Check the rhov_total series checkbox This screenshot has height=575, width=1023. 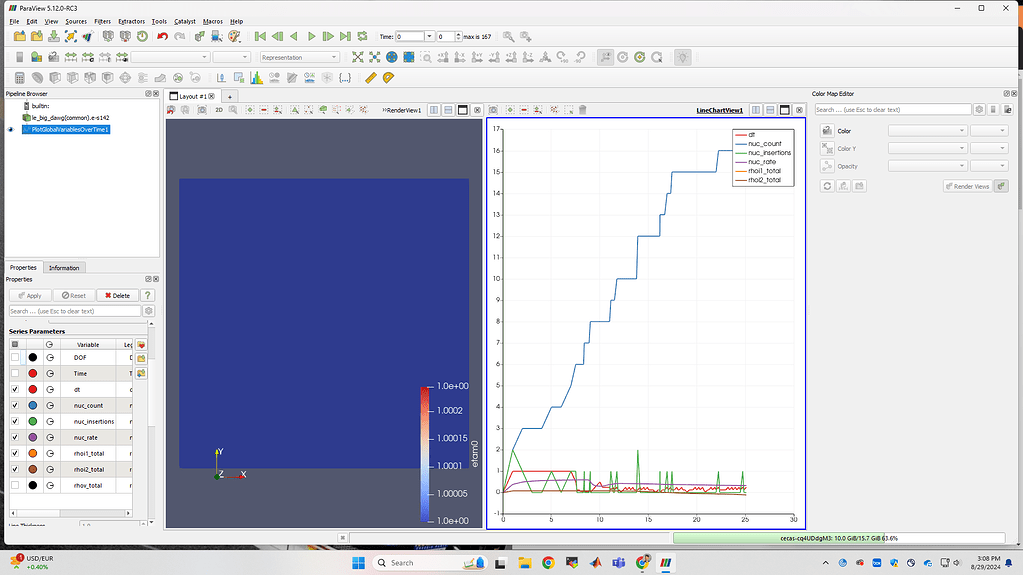point(14,485)
